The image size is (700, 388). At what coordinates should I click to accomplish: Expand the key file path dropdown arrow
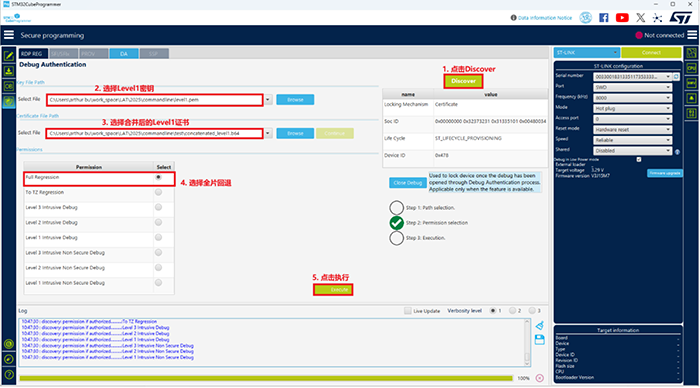click(268, 100)
